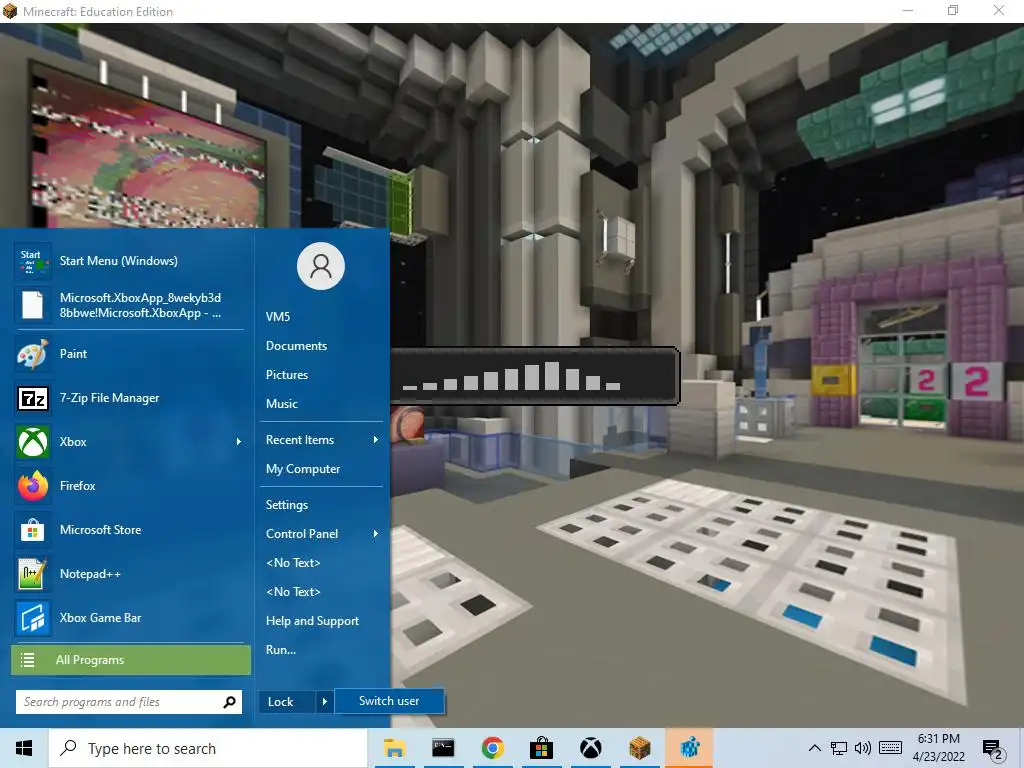Screen dimensions: 1024x768
Task: Click the Type here to search box
Action: 208,748
